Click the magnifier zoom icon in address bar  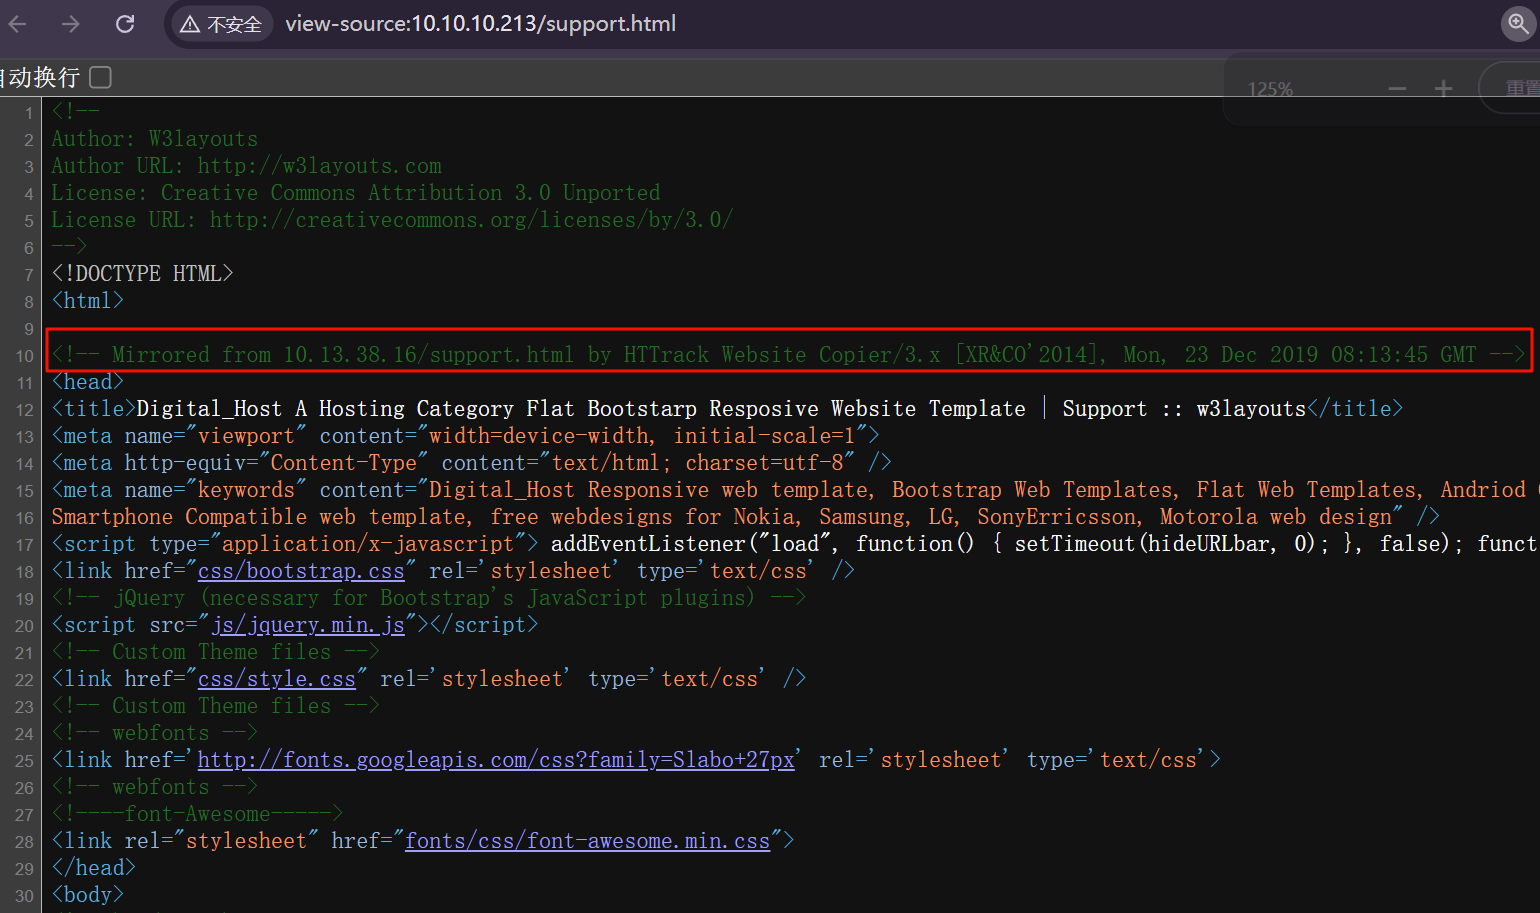point(1518,24)
